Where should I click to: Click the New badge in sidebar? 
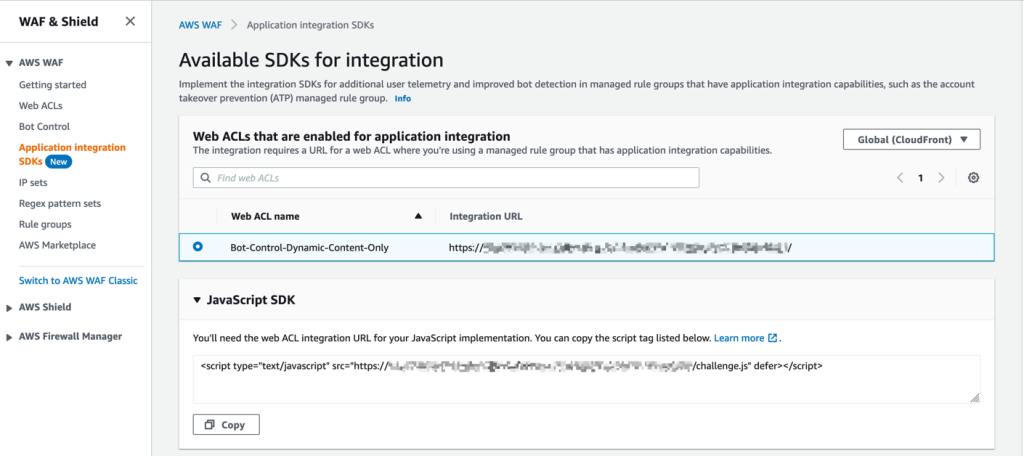click(59, 161)
